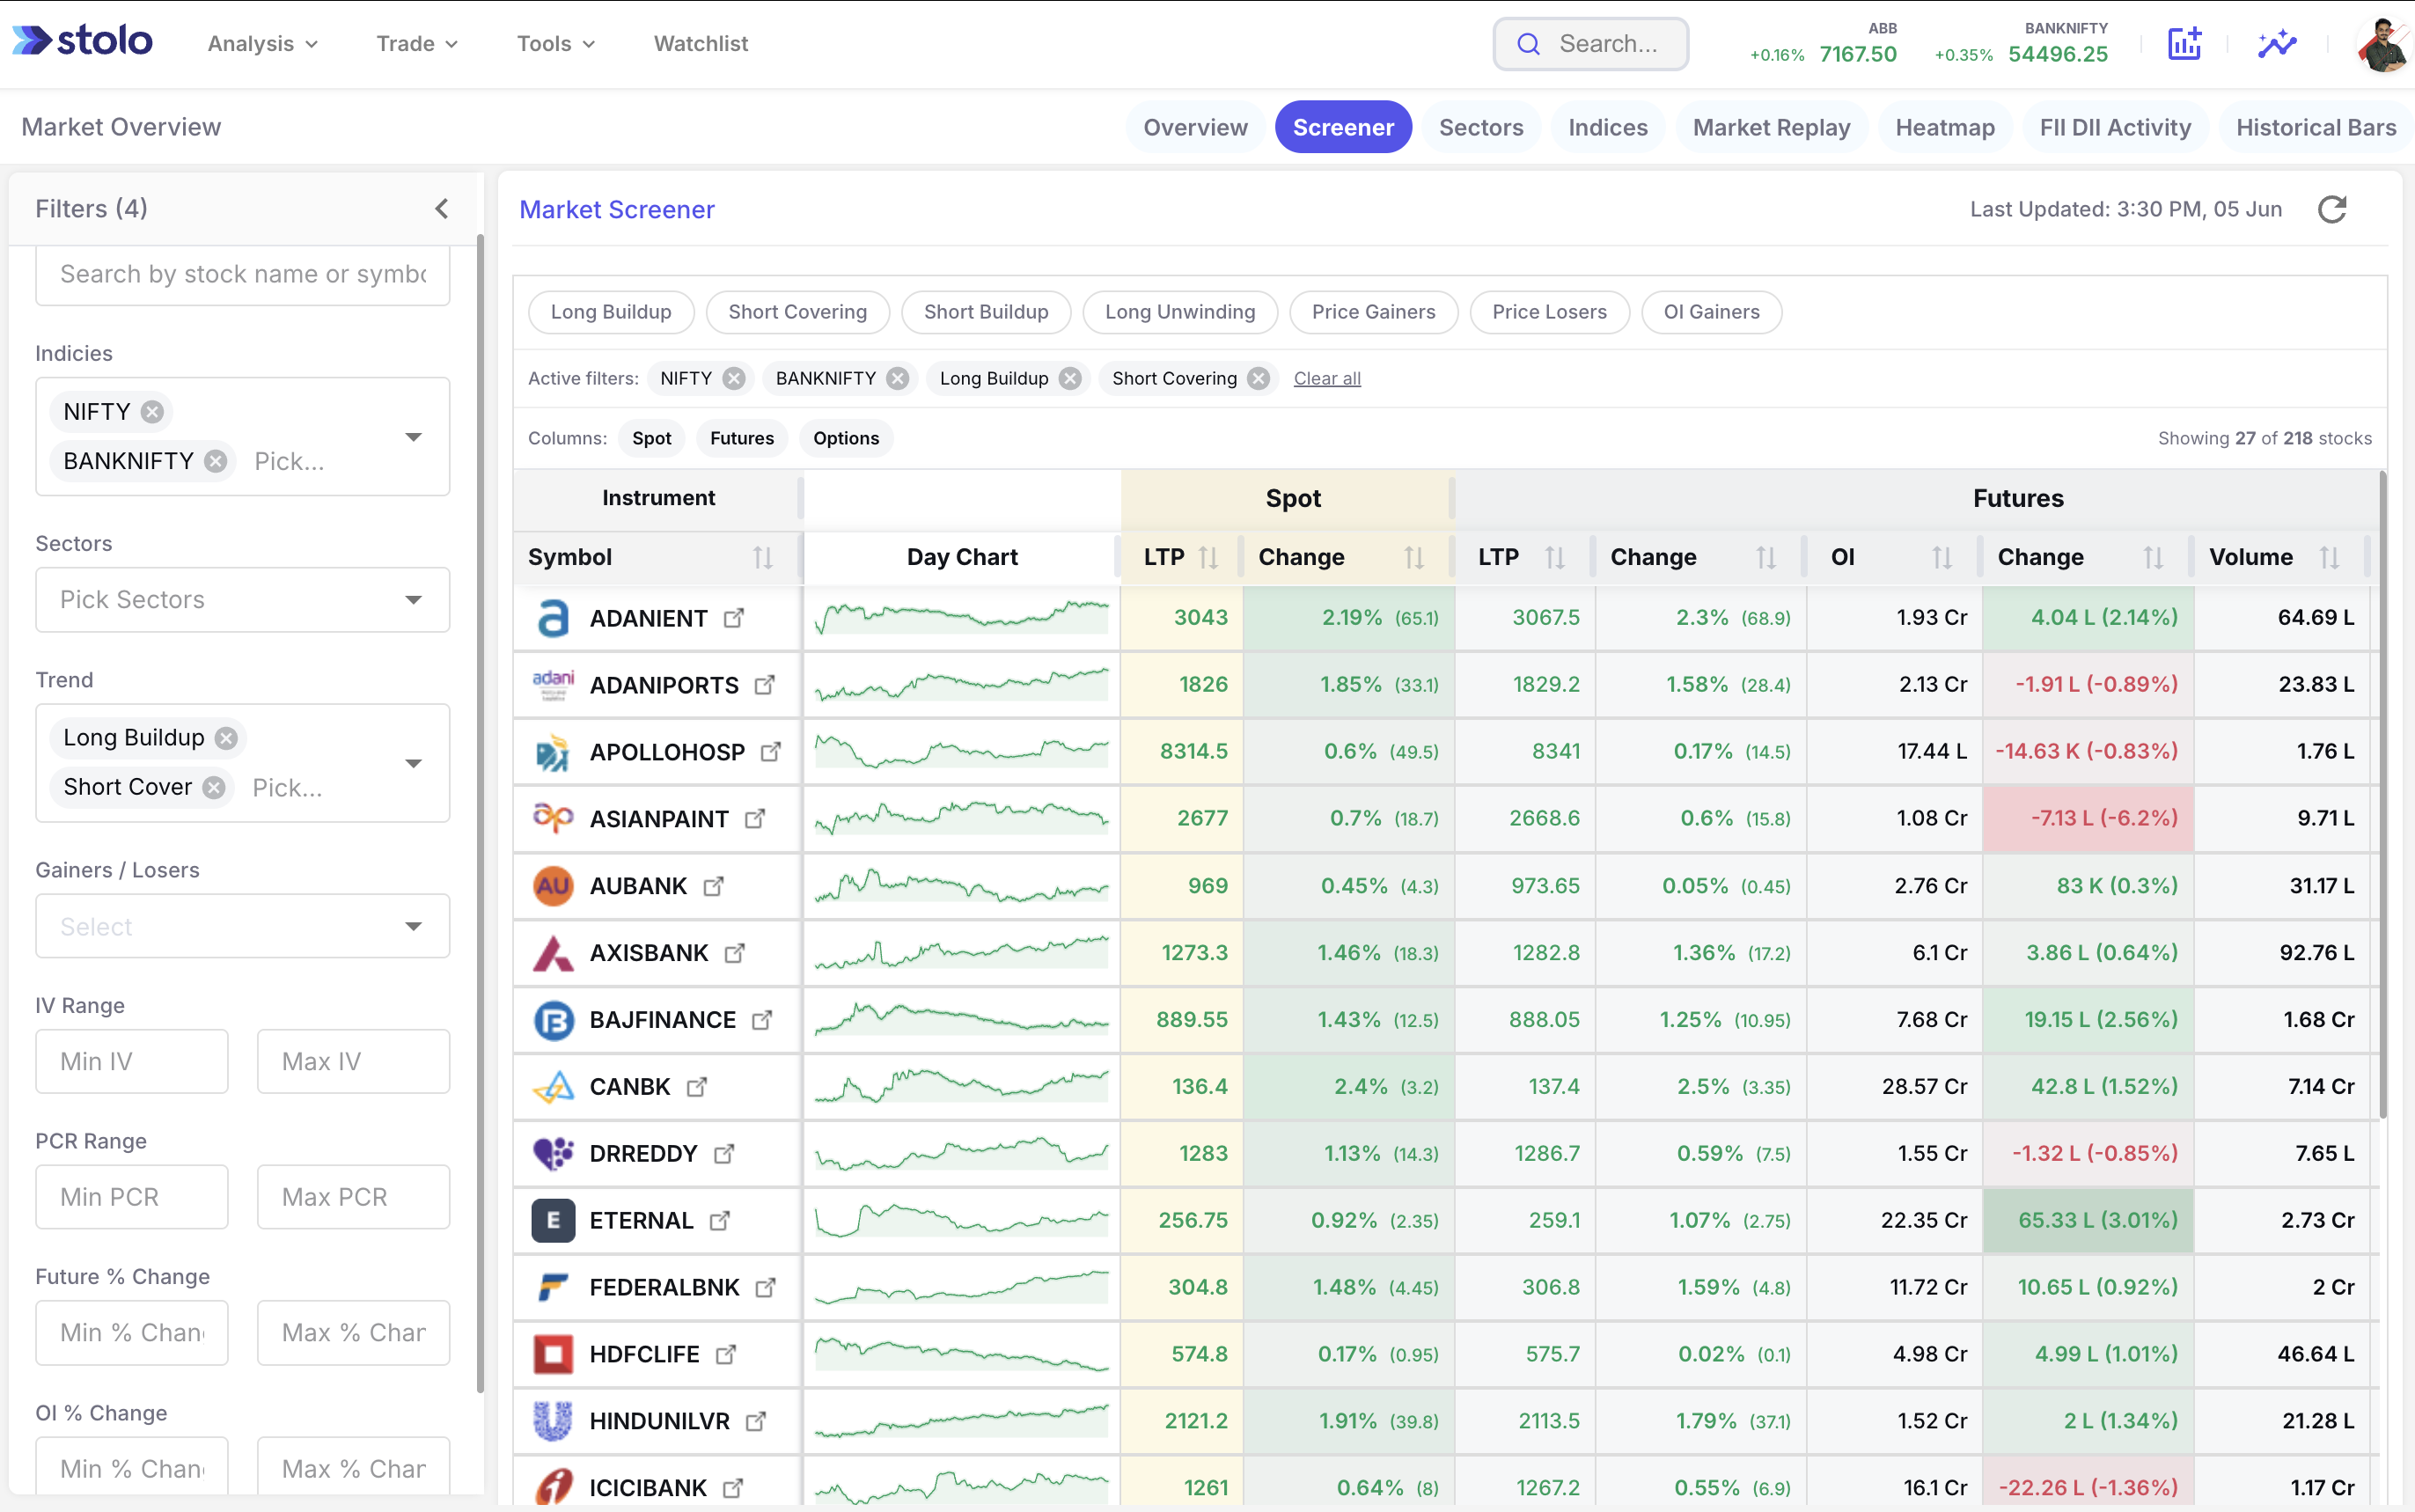Image resolution: width=2415 pixels, height=1512 pixels.
Task: Collapse the Filters panel with the chevron
Action: click(x=442, y=209)
